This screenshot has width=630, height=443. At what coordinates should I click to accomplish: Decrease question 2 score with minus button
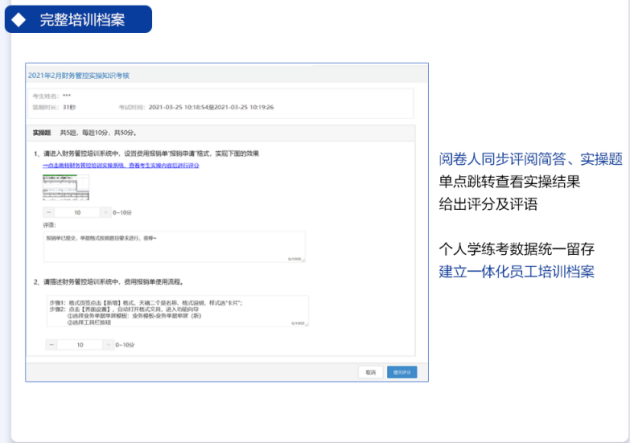click(51, 345)
